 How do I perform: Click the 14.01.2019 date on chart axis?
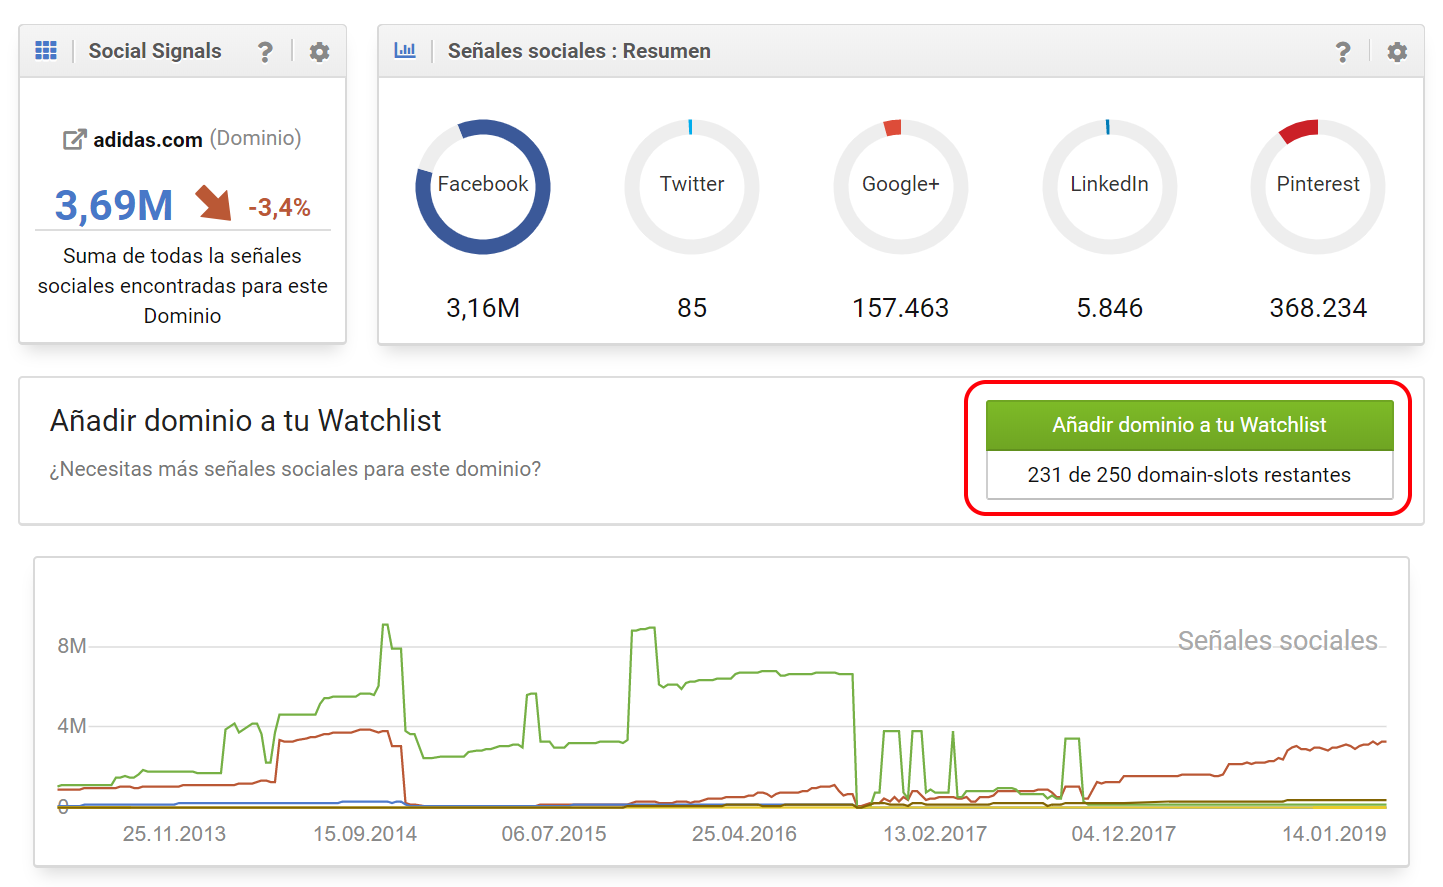1334,834
